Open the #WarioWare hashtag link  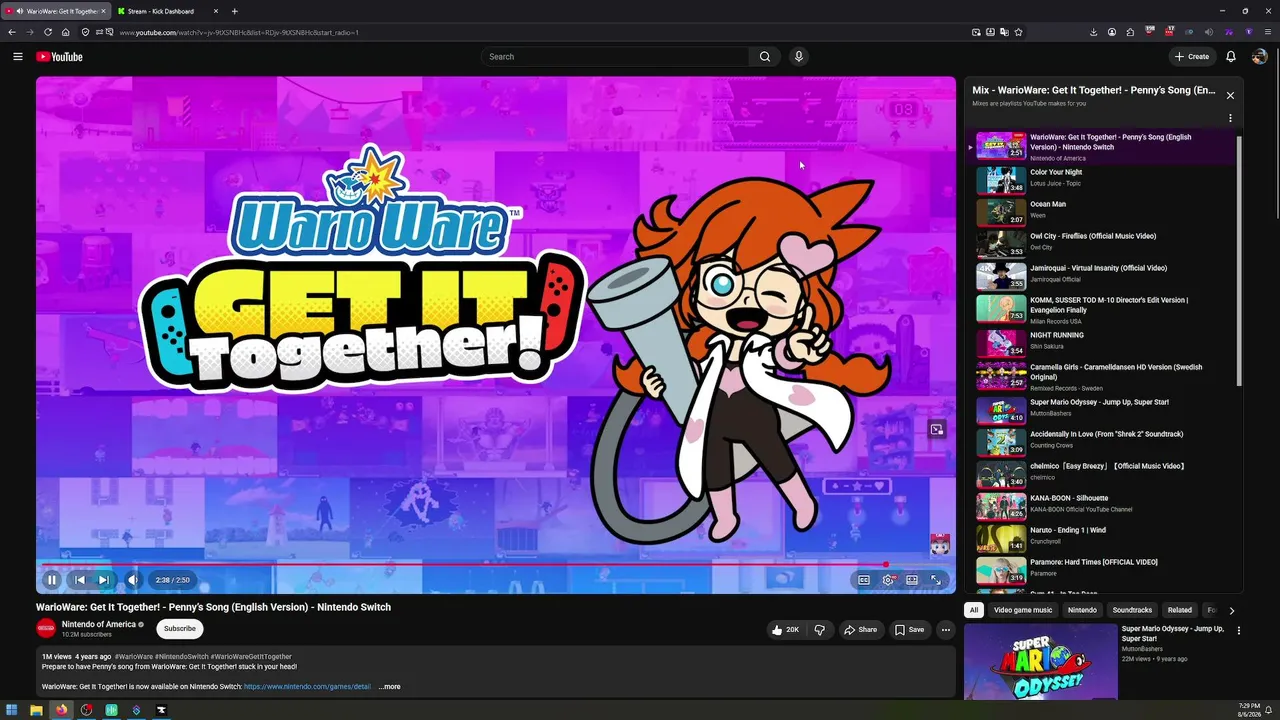pos(134,657)
